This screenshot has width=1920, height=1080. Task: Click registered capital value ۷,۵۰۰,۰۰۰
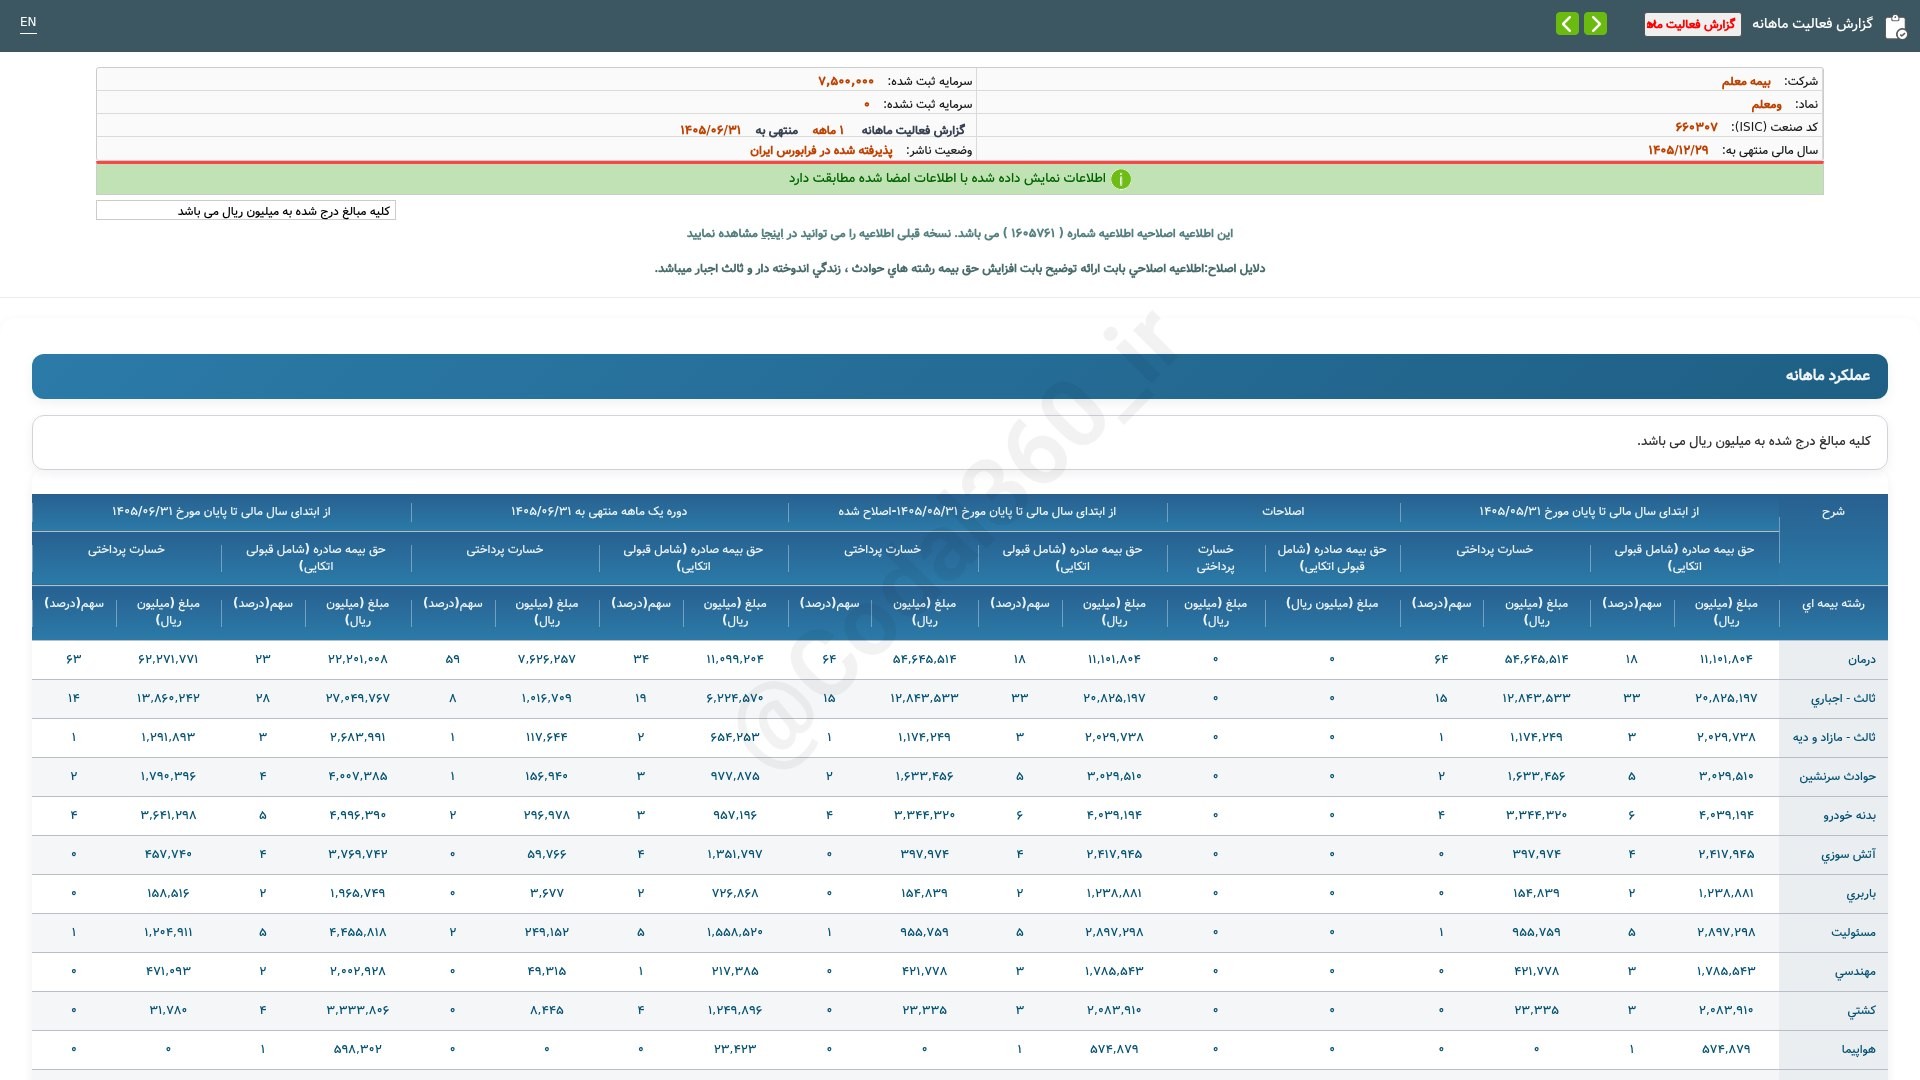click(x=846, y=81)
